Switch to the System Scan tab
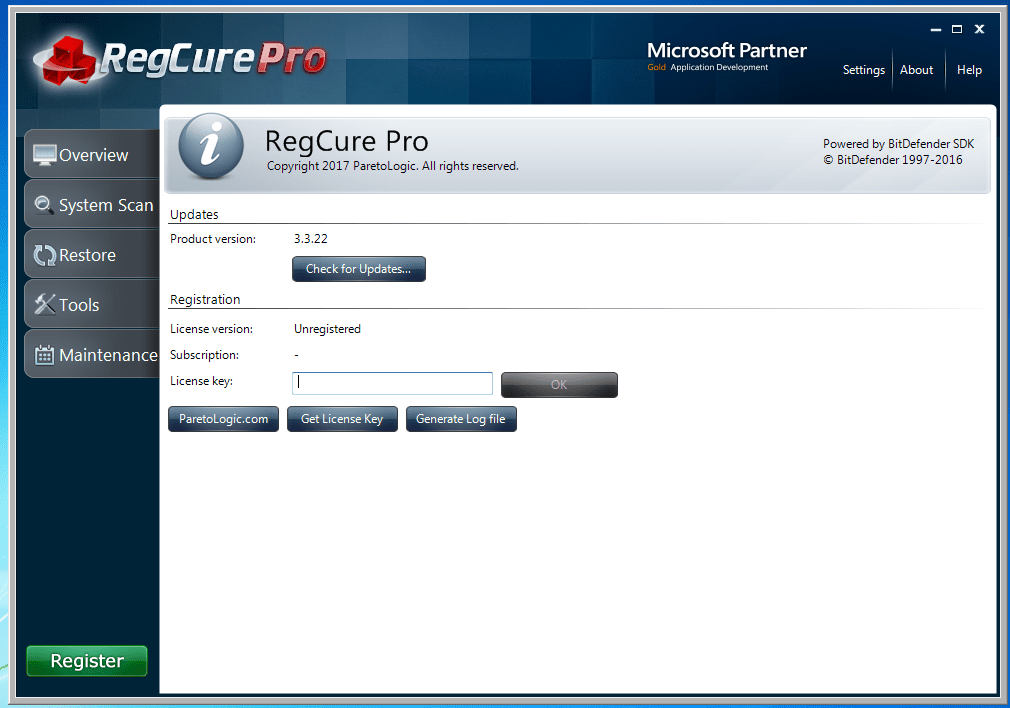1010x708 pixels. tap(105, 204)
